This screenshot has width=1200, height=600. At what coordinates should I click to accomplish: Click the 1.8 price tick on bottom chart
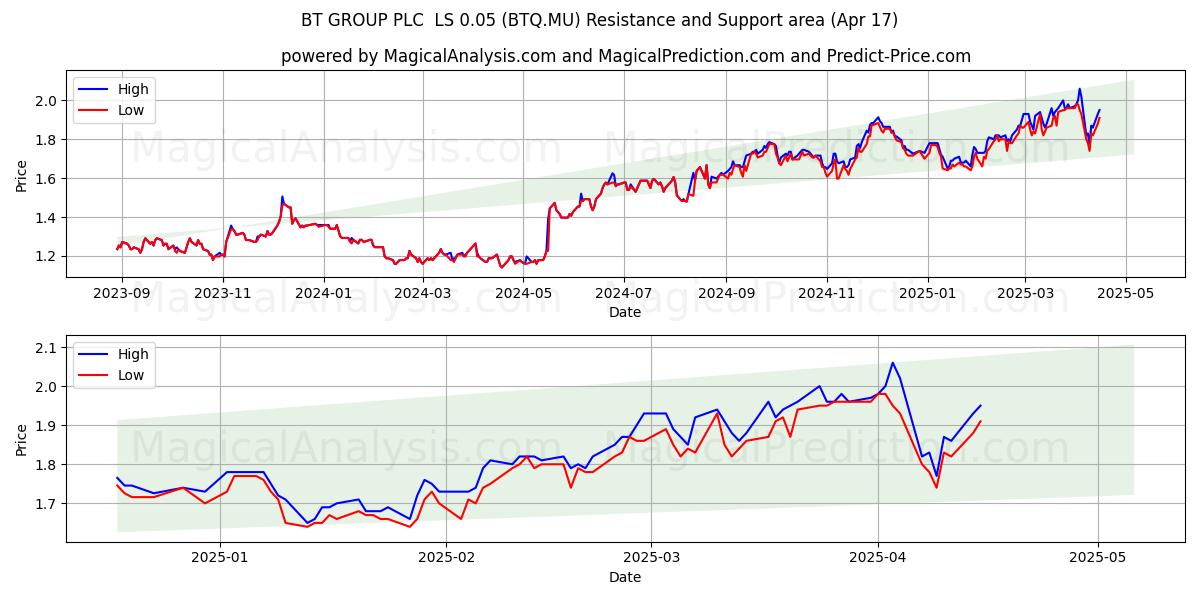pos(47,464)
